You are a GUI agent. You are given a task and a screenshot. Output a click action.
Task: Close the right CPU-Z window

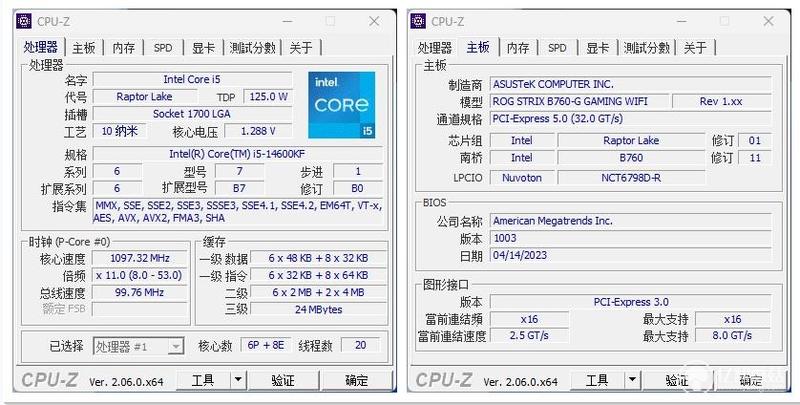(768, 21)
